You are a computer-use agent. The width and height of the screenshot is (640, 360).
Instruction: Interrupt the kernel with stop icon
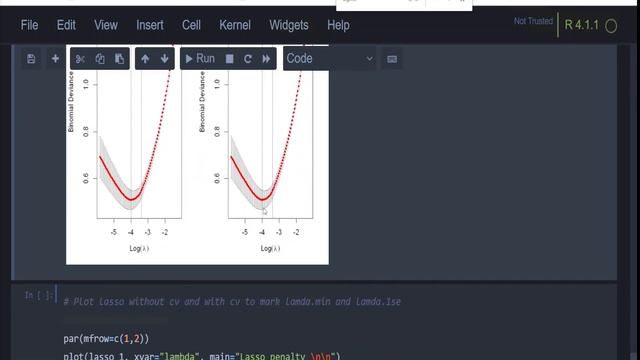point(230,59)
